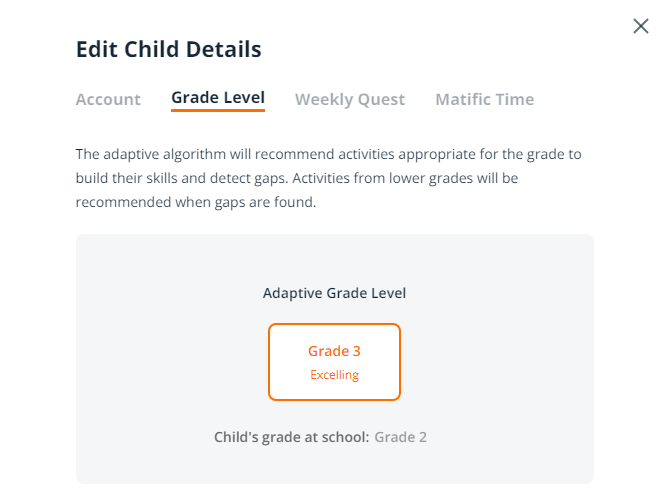The width and height of the screenshot is (671, 495).
Task: Click the text recommended when gaps are found
Action: 196,202
